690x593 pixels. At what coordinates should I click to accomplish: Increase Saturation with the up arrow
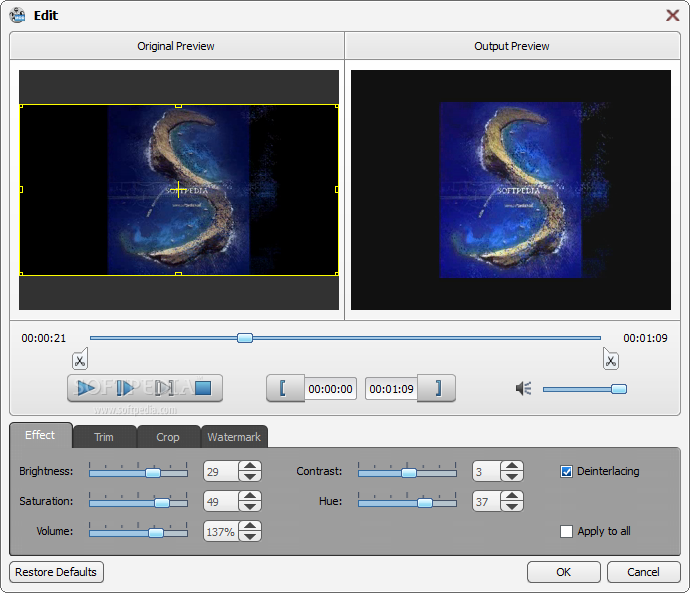(250, 496)
